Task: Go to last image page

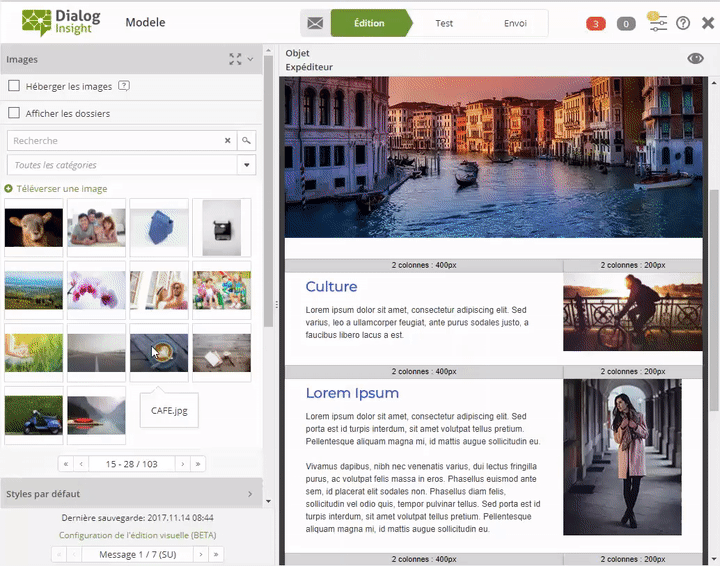Action: 198,464
